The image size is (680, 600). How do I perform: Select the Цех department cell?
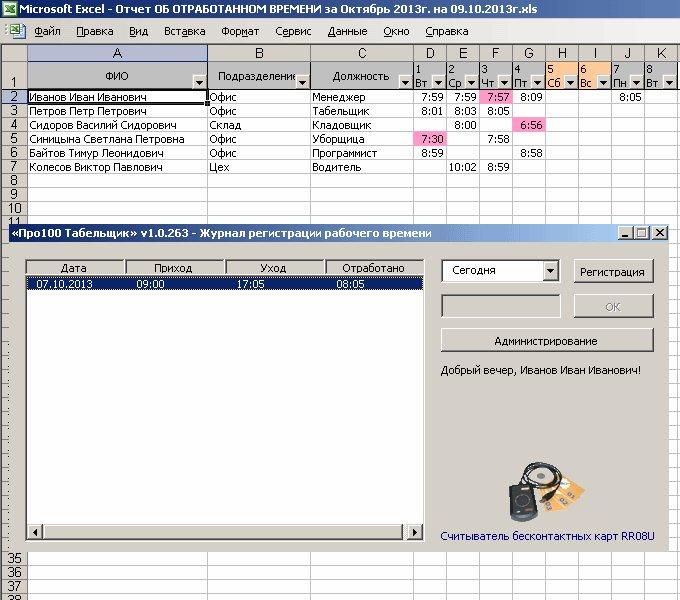(x=259, y=167)
